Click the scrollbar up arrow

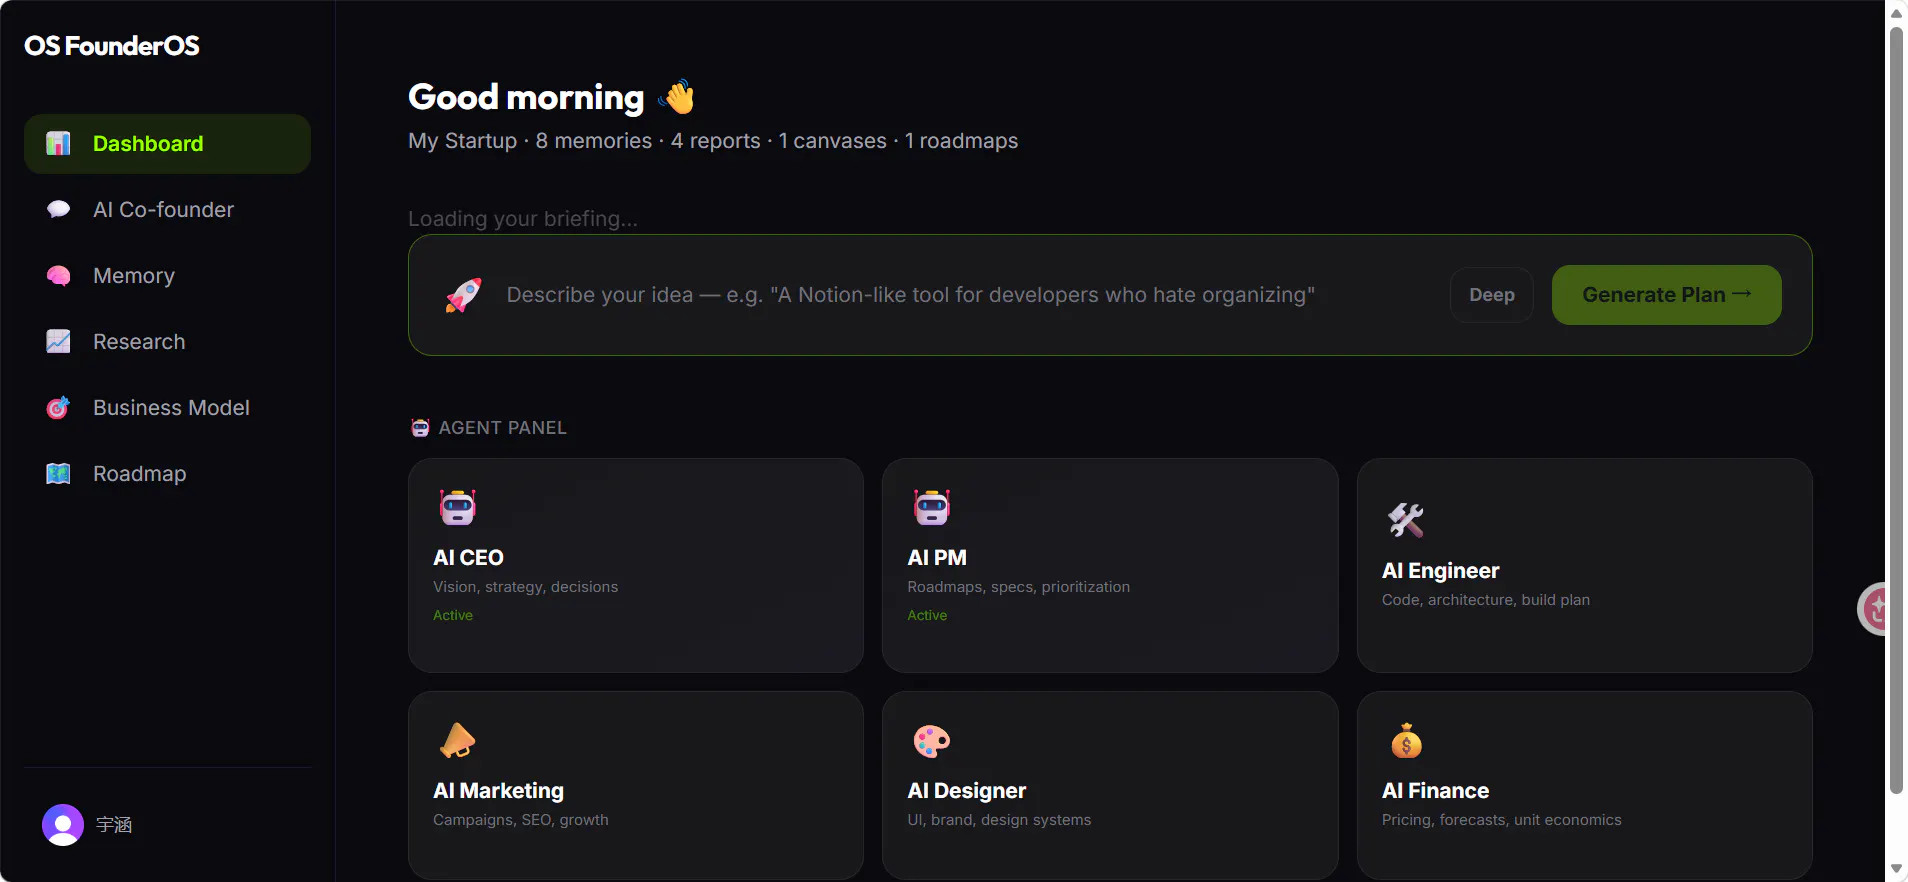(1896, 12)
